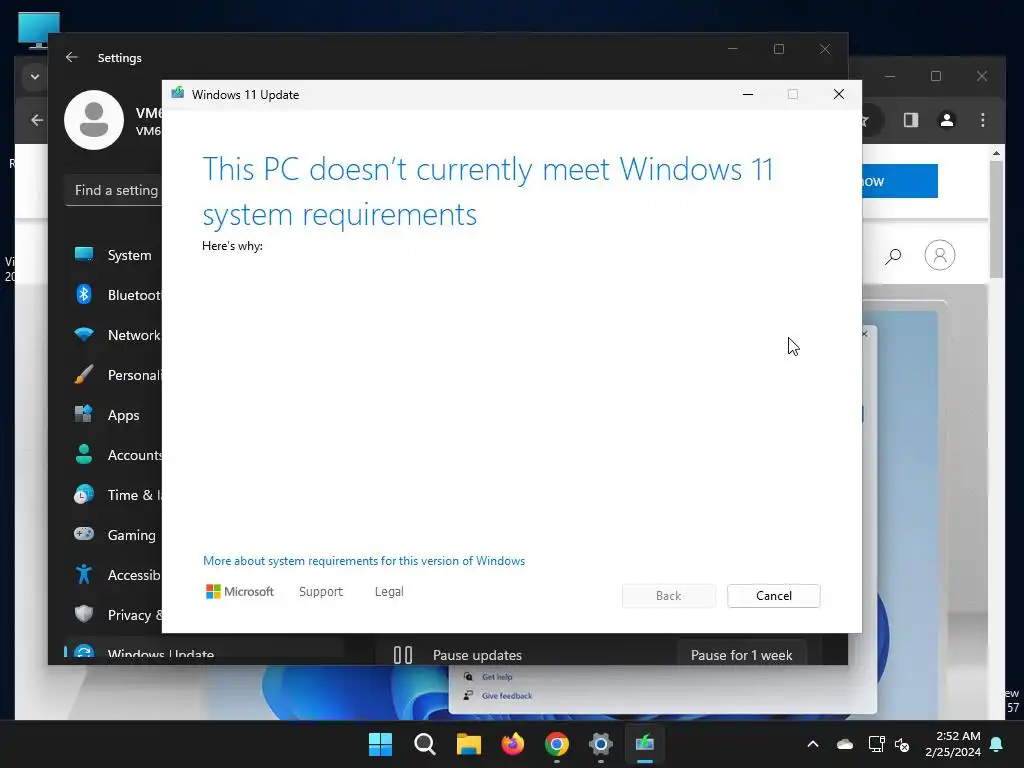This screenshot has height=768, width=1024.
Task: Open network status tray icon
Action: (x=876, y=744)
